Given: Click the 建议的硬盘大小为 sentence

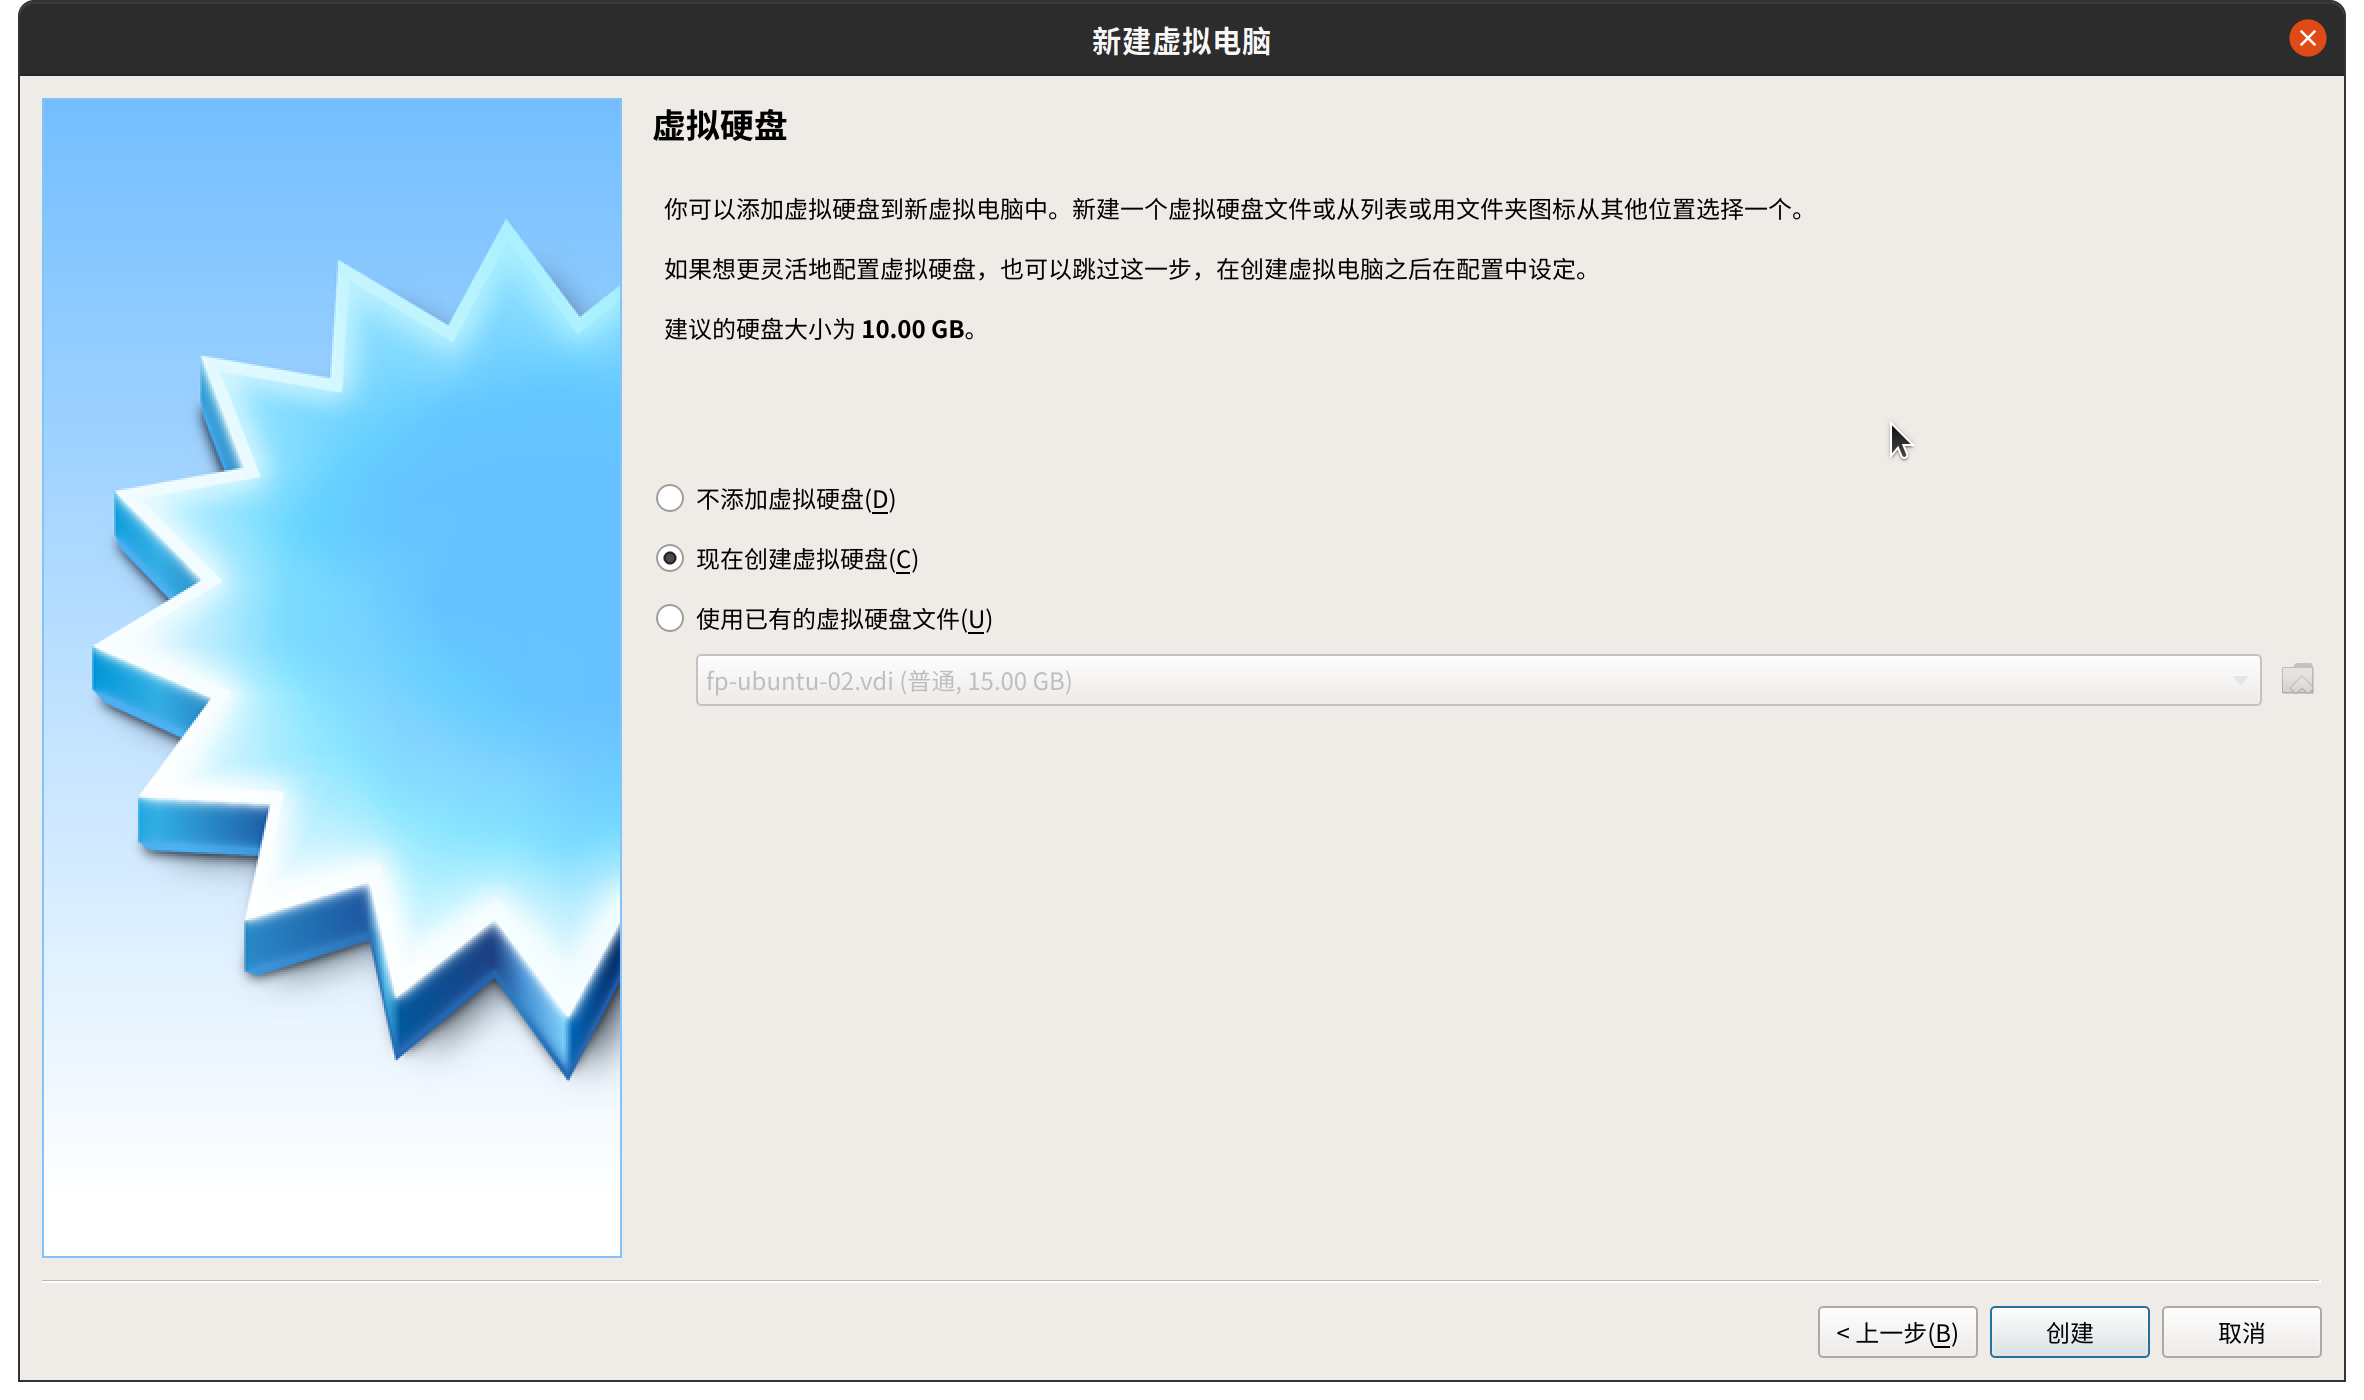Looking at the screenshot, I should 760,329.
